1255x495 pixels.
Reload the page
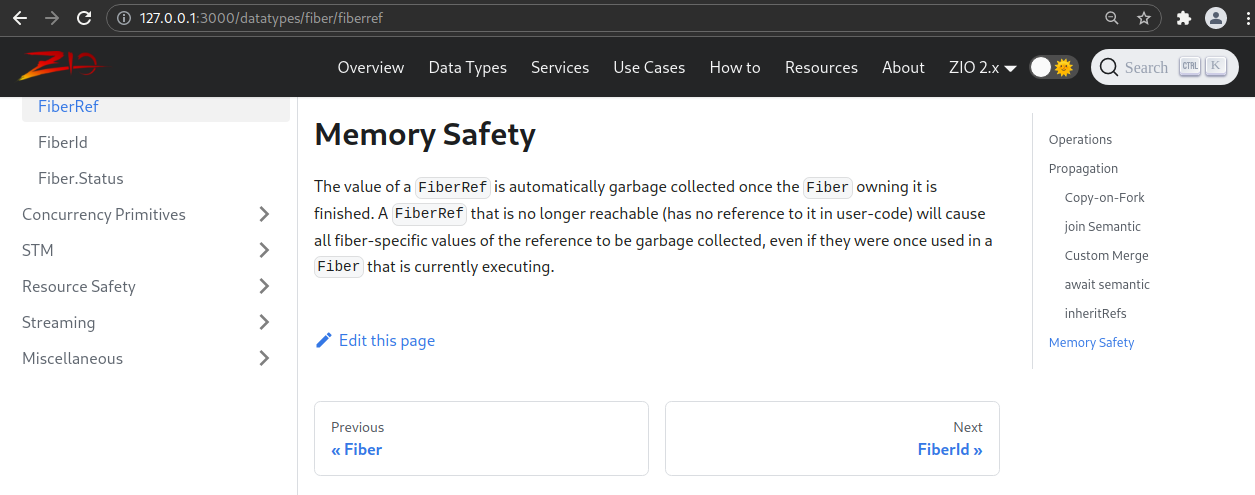84,18
